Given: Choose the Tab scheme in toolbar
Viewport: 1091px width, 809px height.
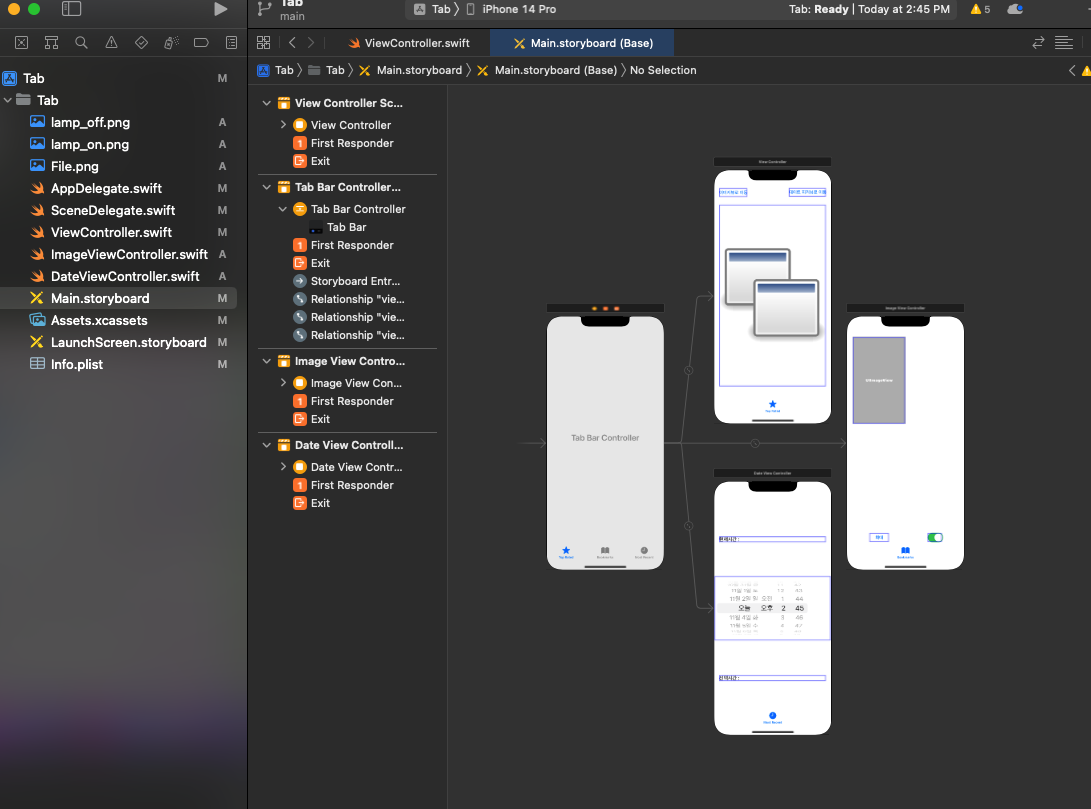Looking at the screenshot, I should click(x=433, y=9).
